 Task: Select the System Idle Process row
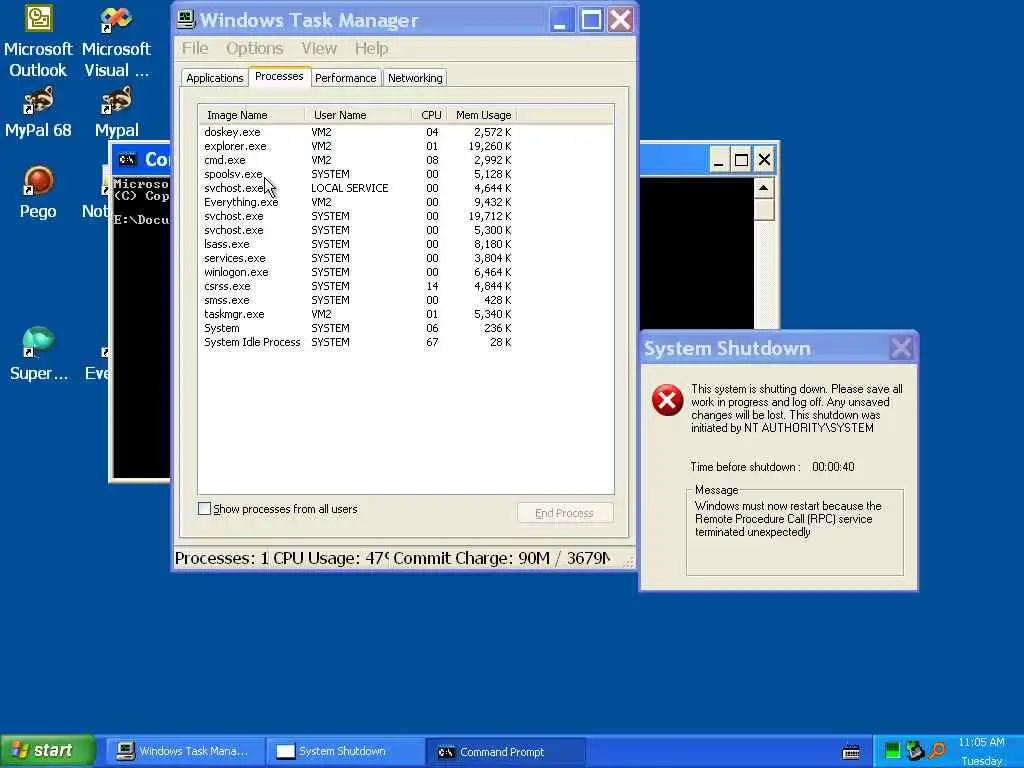(358, 342)
